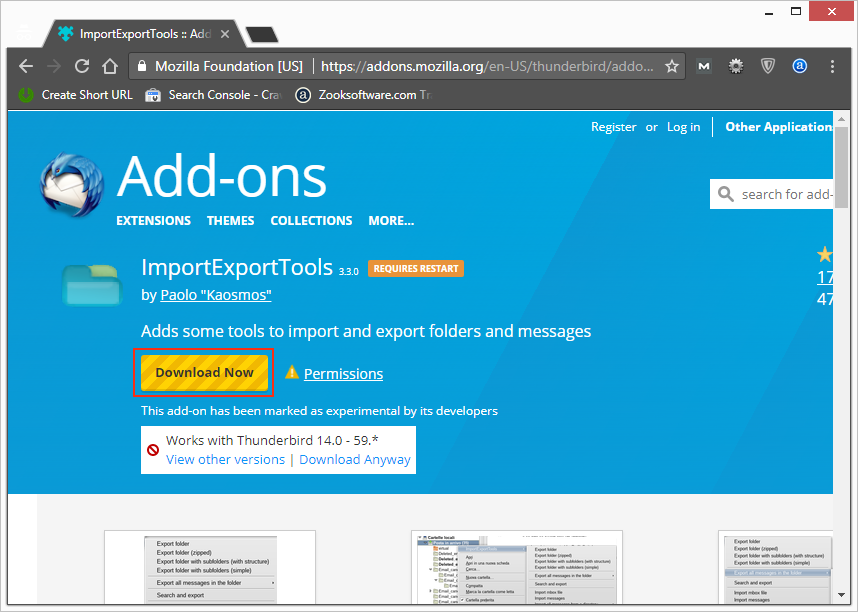
Task: Open the blue circled 'a' extension icon
Action: click(x=799, y=66)
